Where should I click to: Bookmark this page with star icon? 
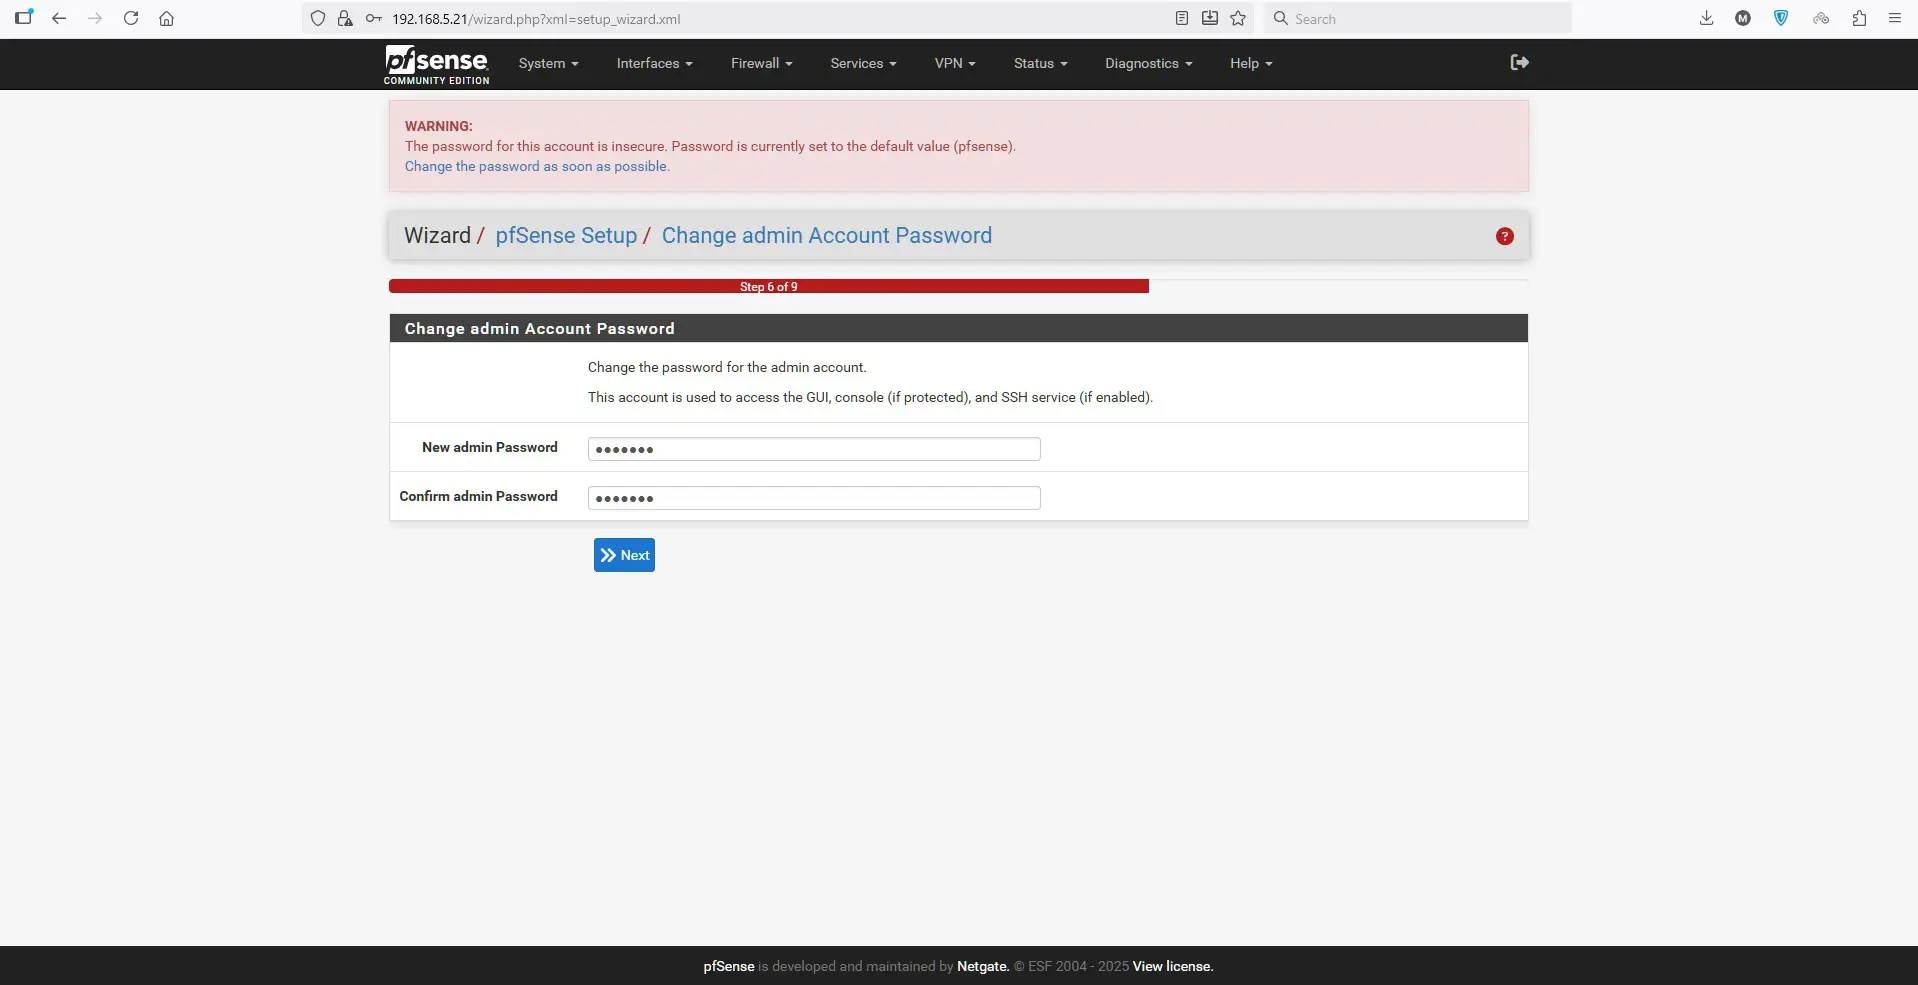pos(1238,18)
